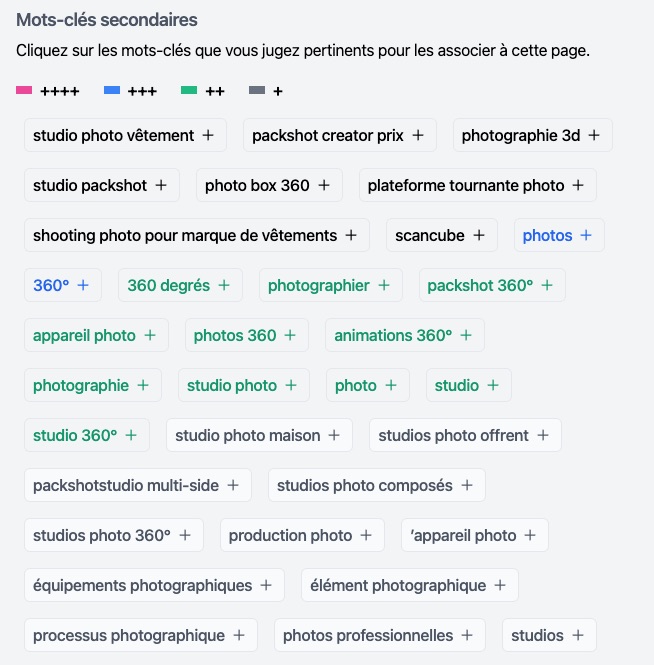
Task: Click plus icon on blue 'photos' keyword
Action: pyautogui.click(x=586, y=235)
